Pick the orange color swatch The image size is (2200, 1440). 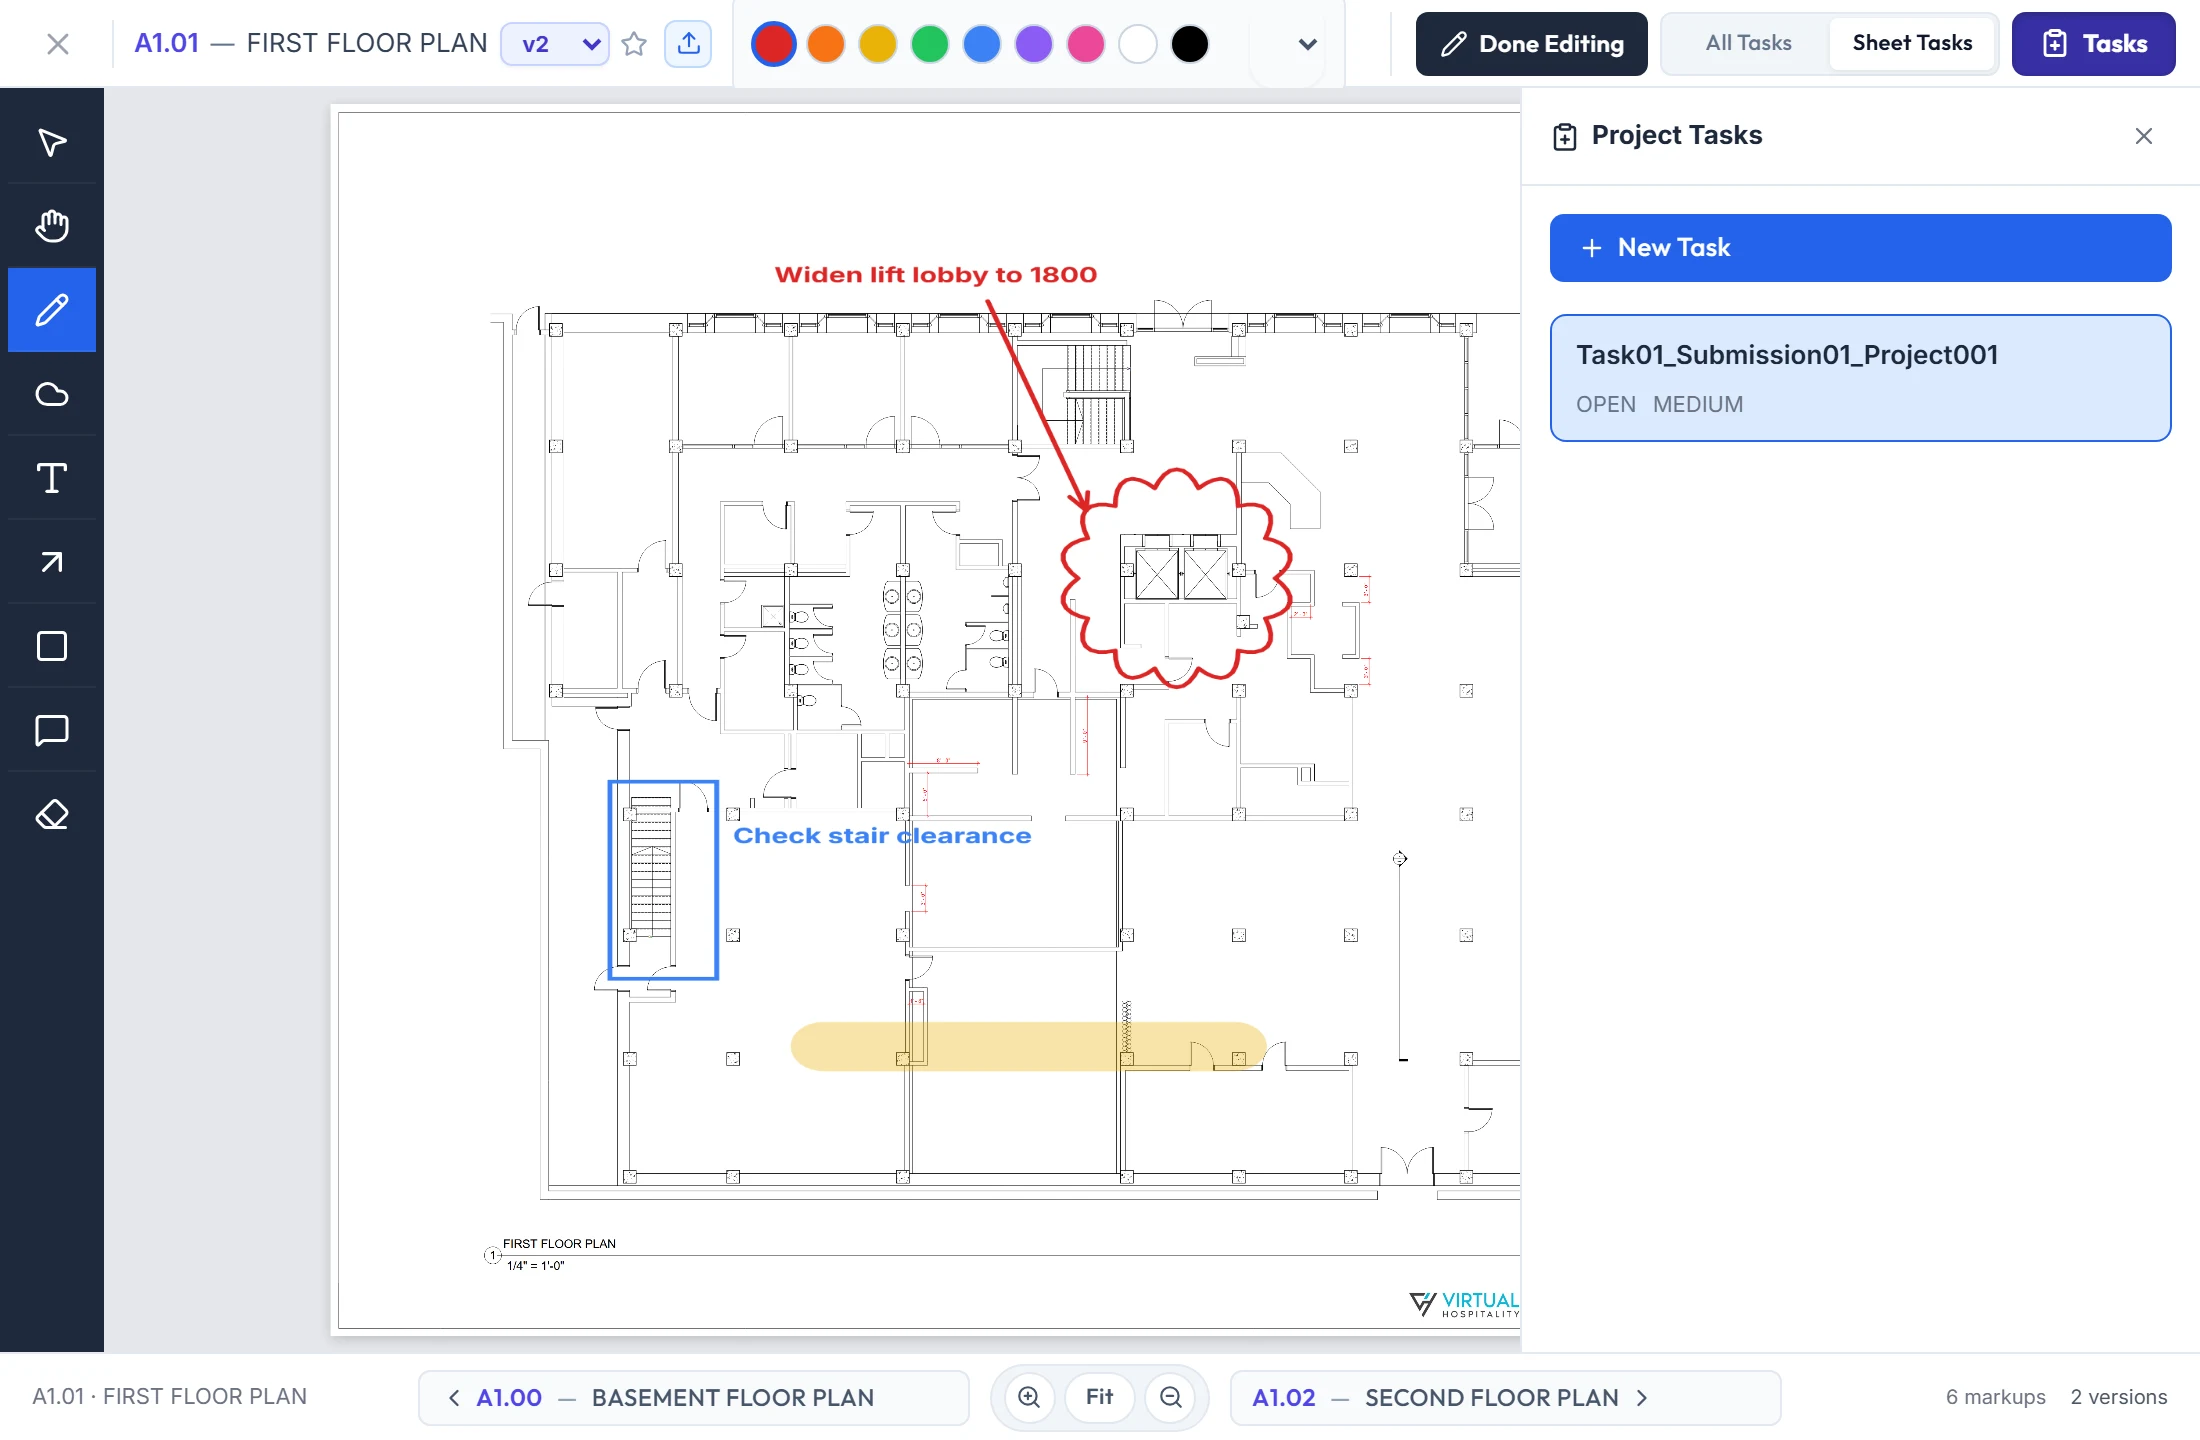coord(826,44)
